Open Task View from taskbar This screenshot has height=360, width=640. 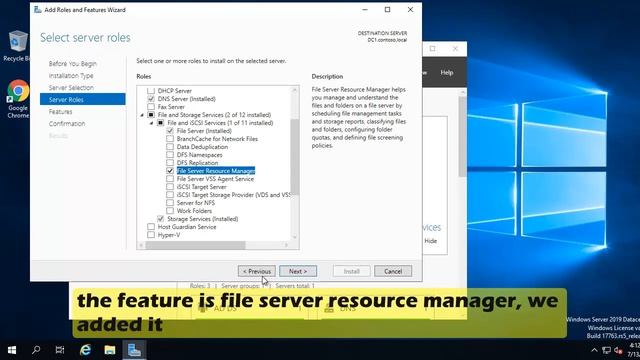[60, 350]
